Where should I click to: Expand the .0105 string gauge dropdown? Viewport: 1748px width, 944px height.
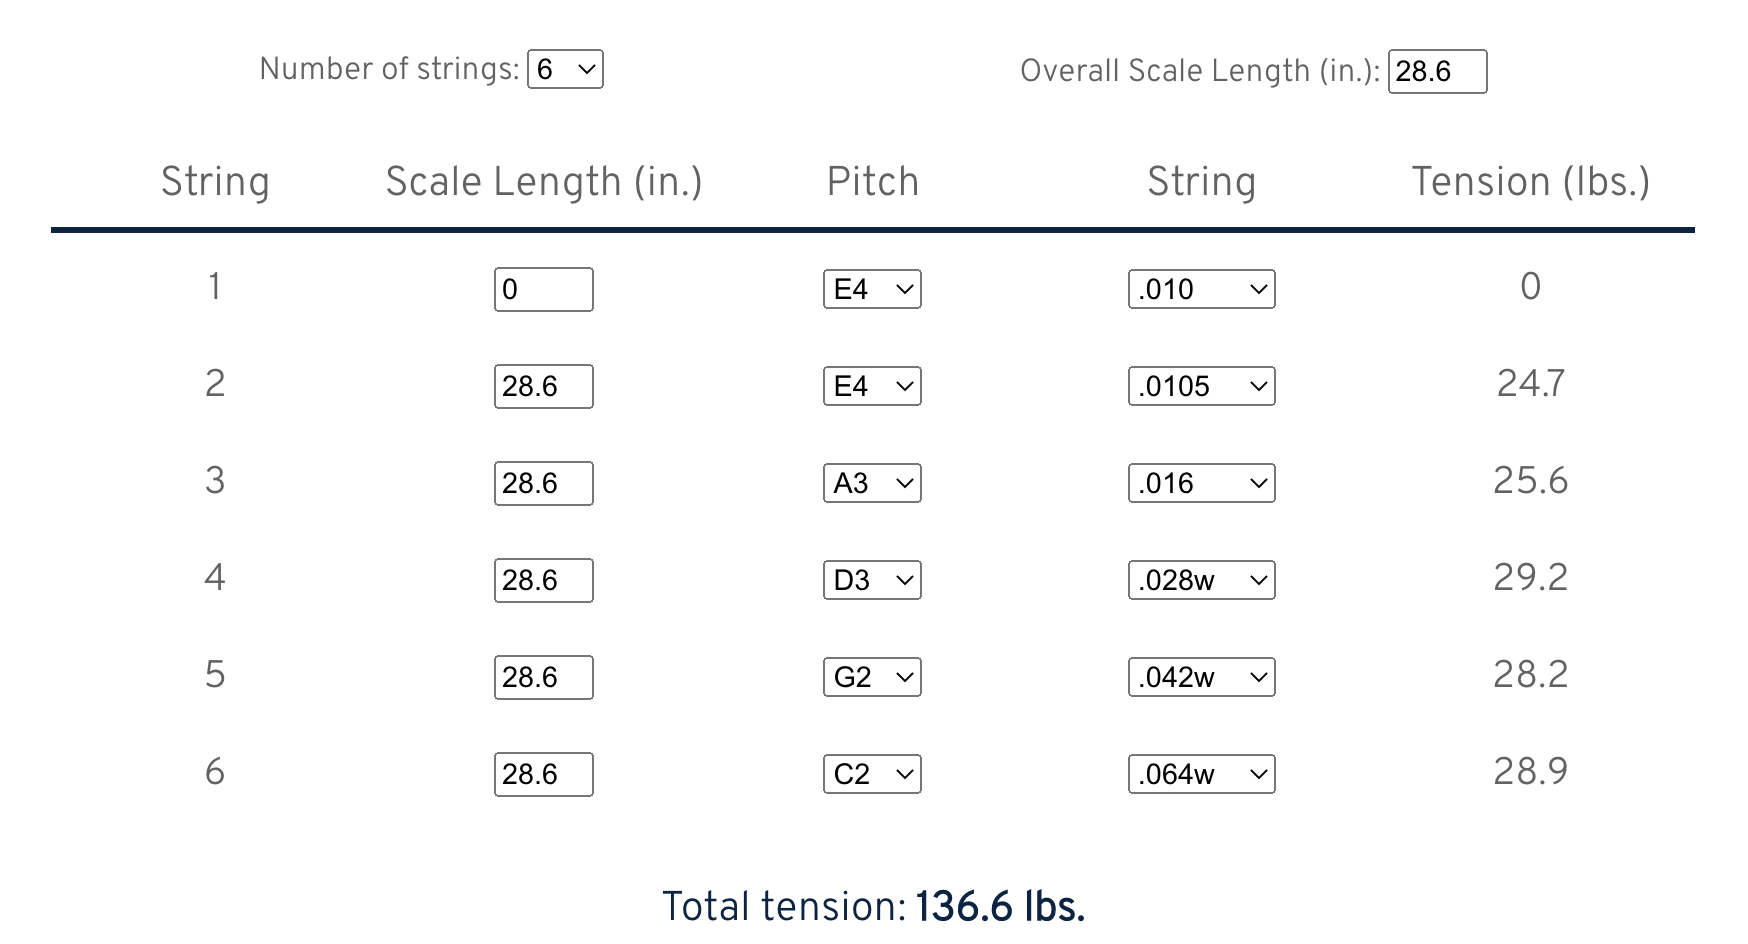click(1201, 386)
